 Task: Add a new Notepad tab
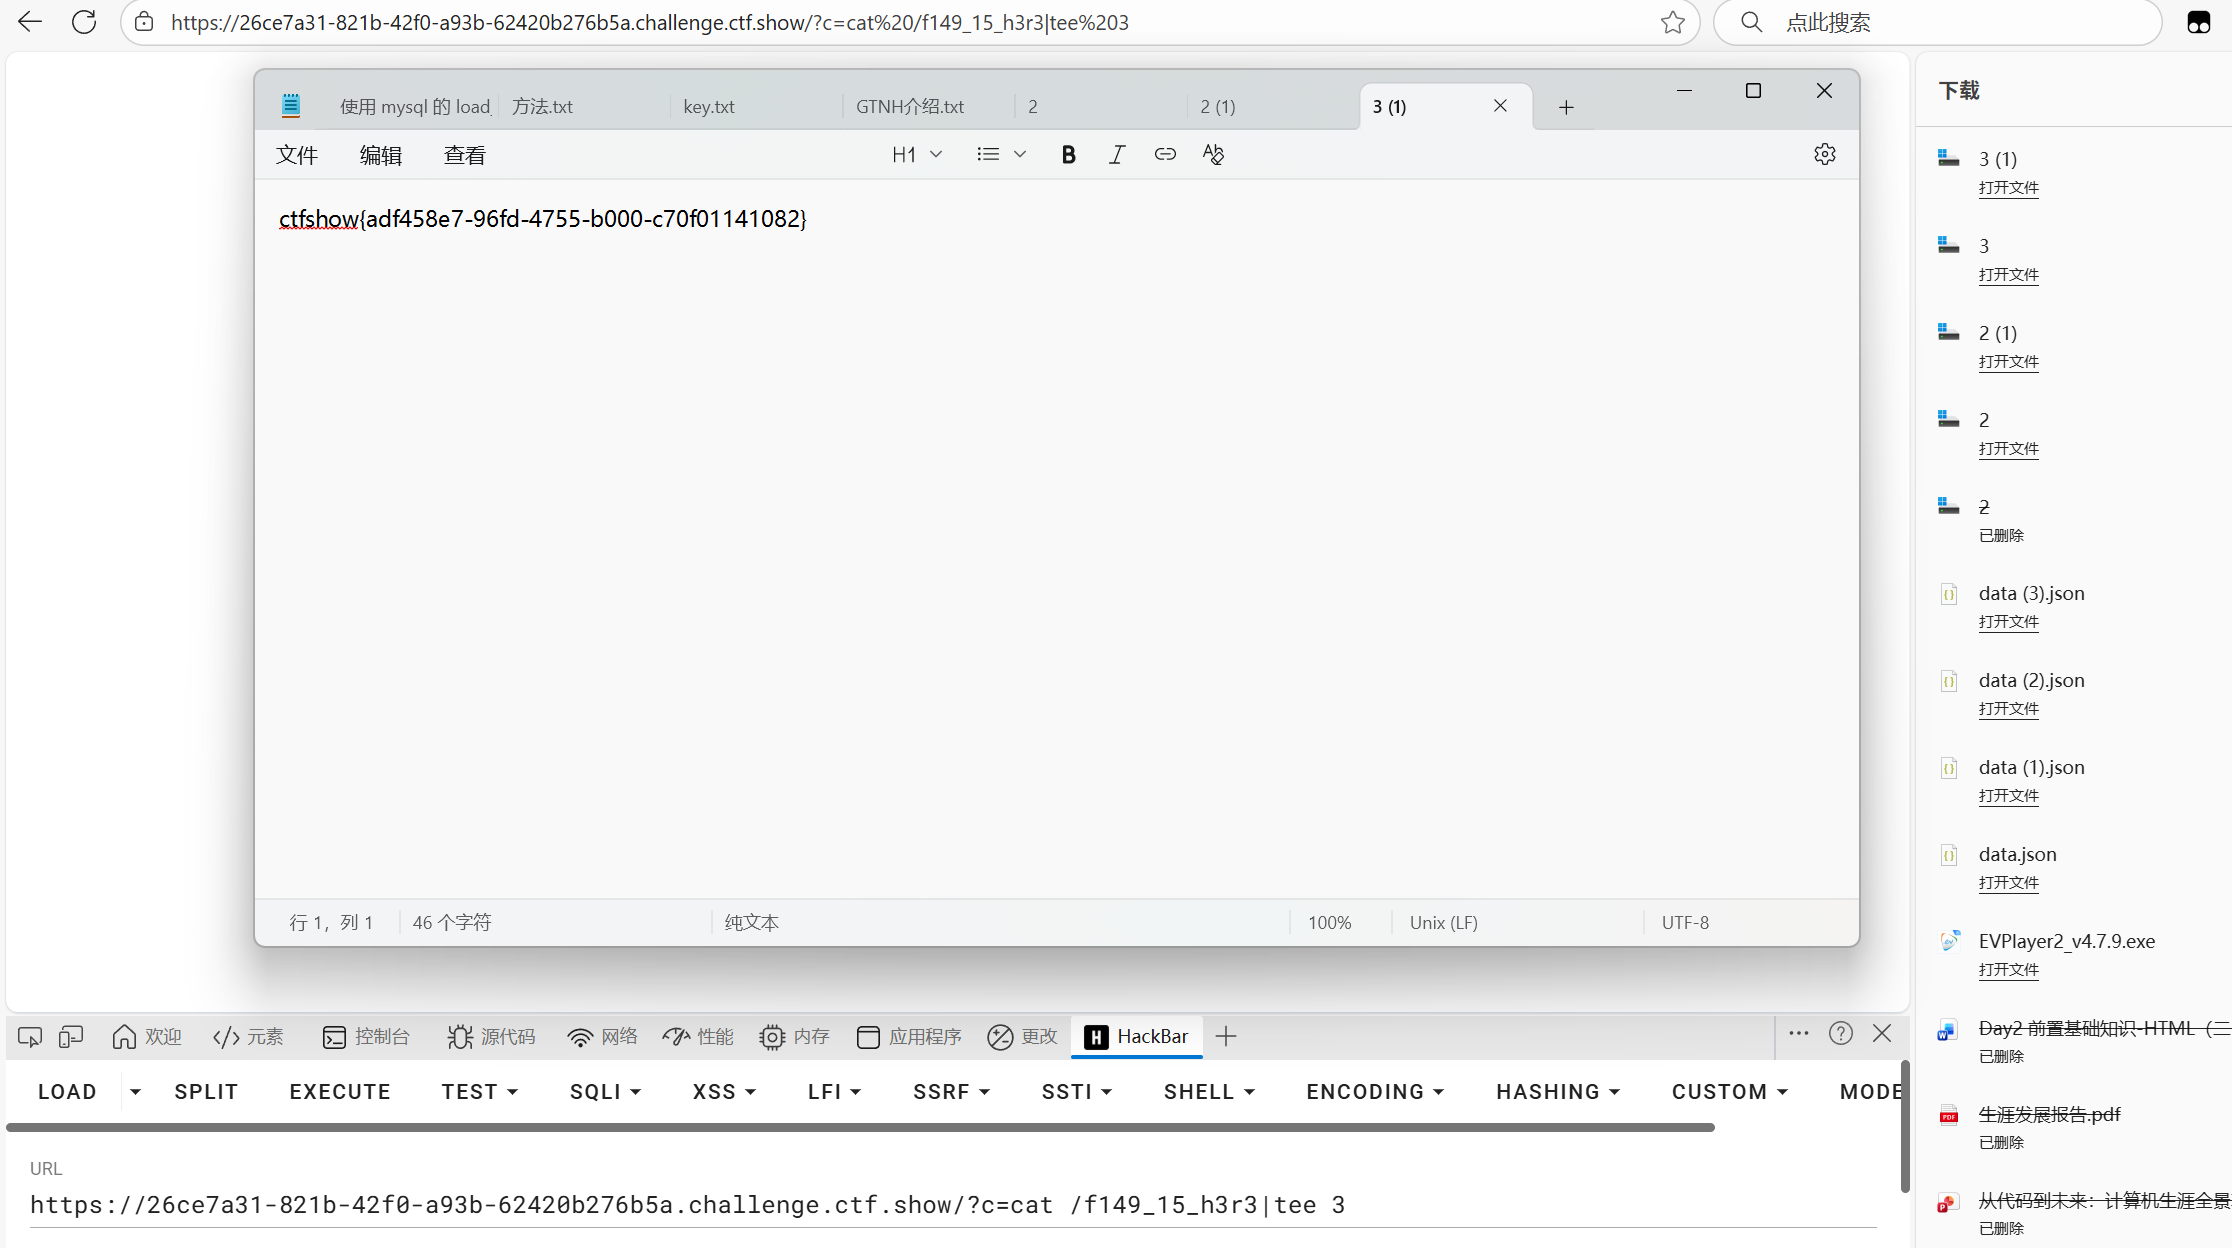pyautogui.click(x=1566, y=107)
